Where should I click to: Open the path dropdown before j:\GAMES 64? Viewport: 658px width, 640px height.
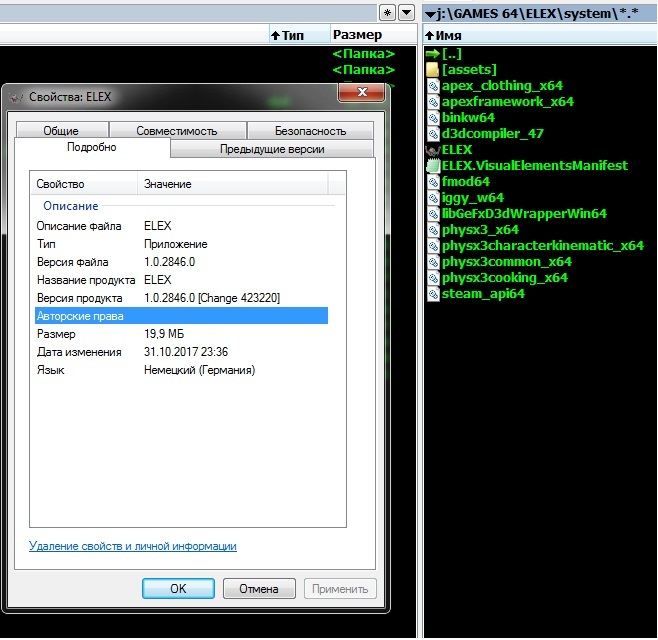point(430,15)
